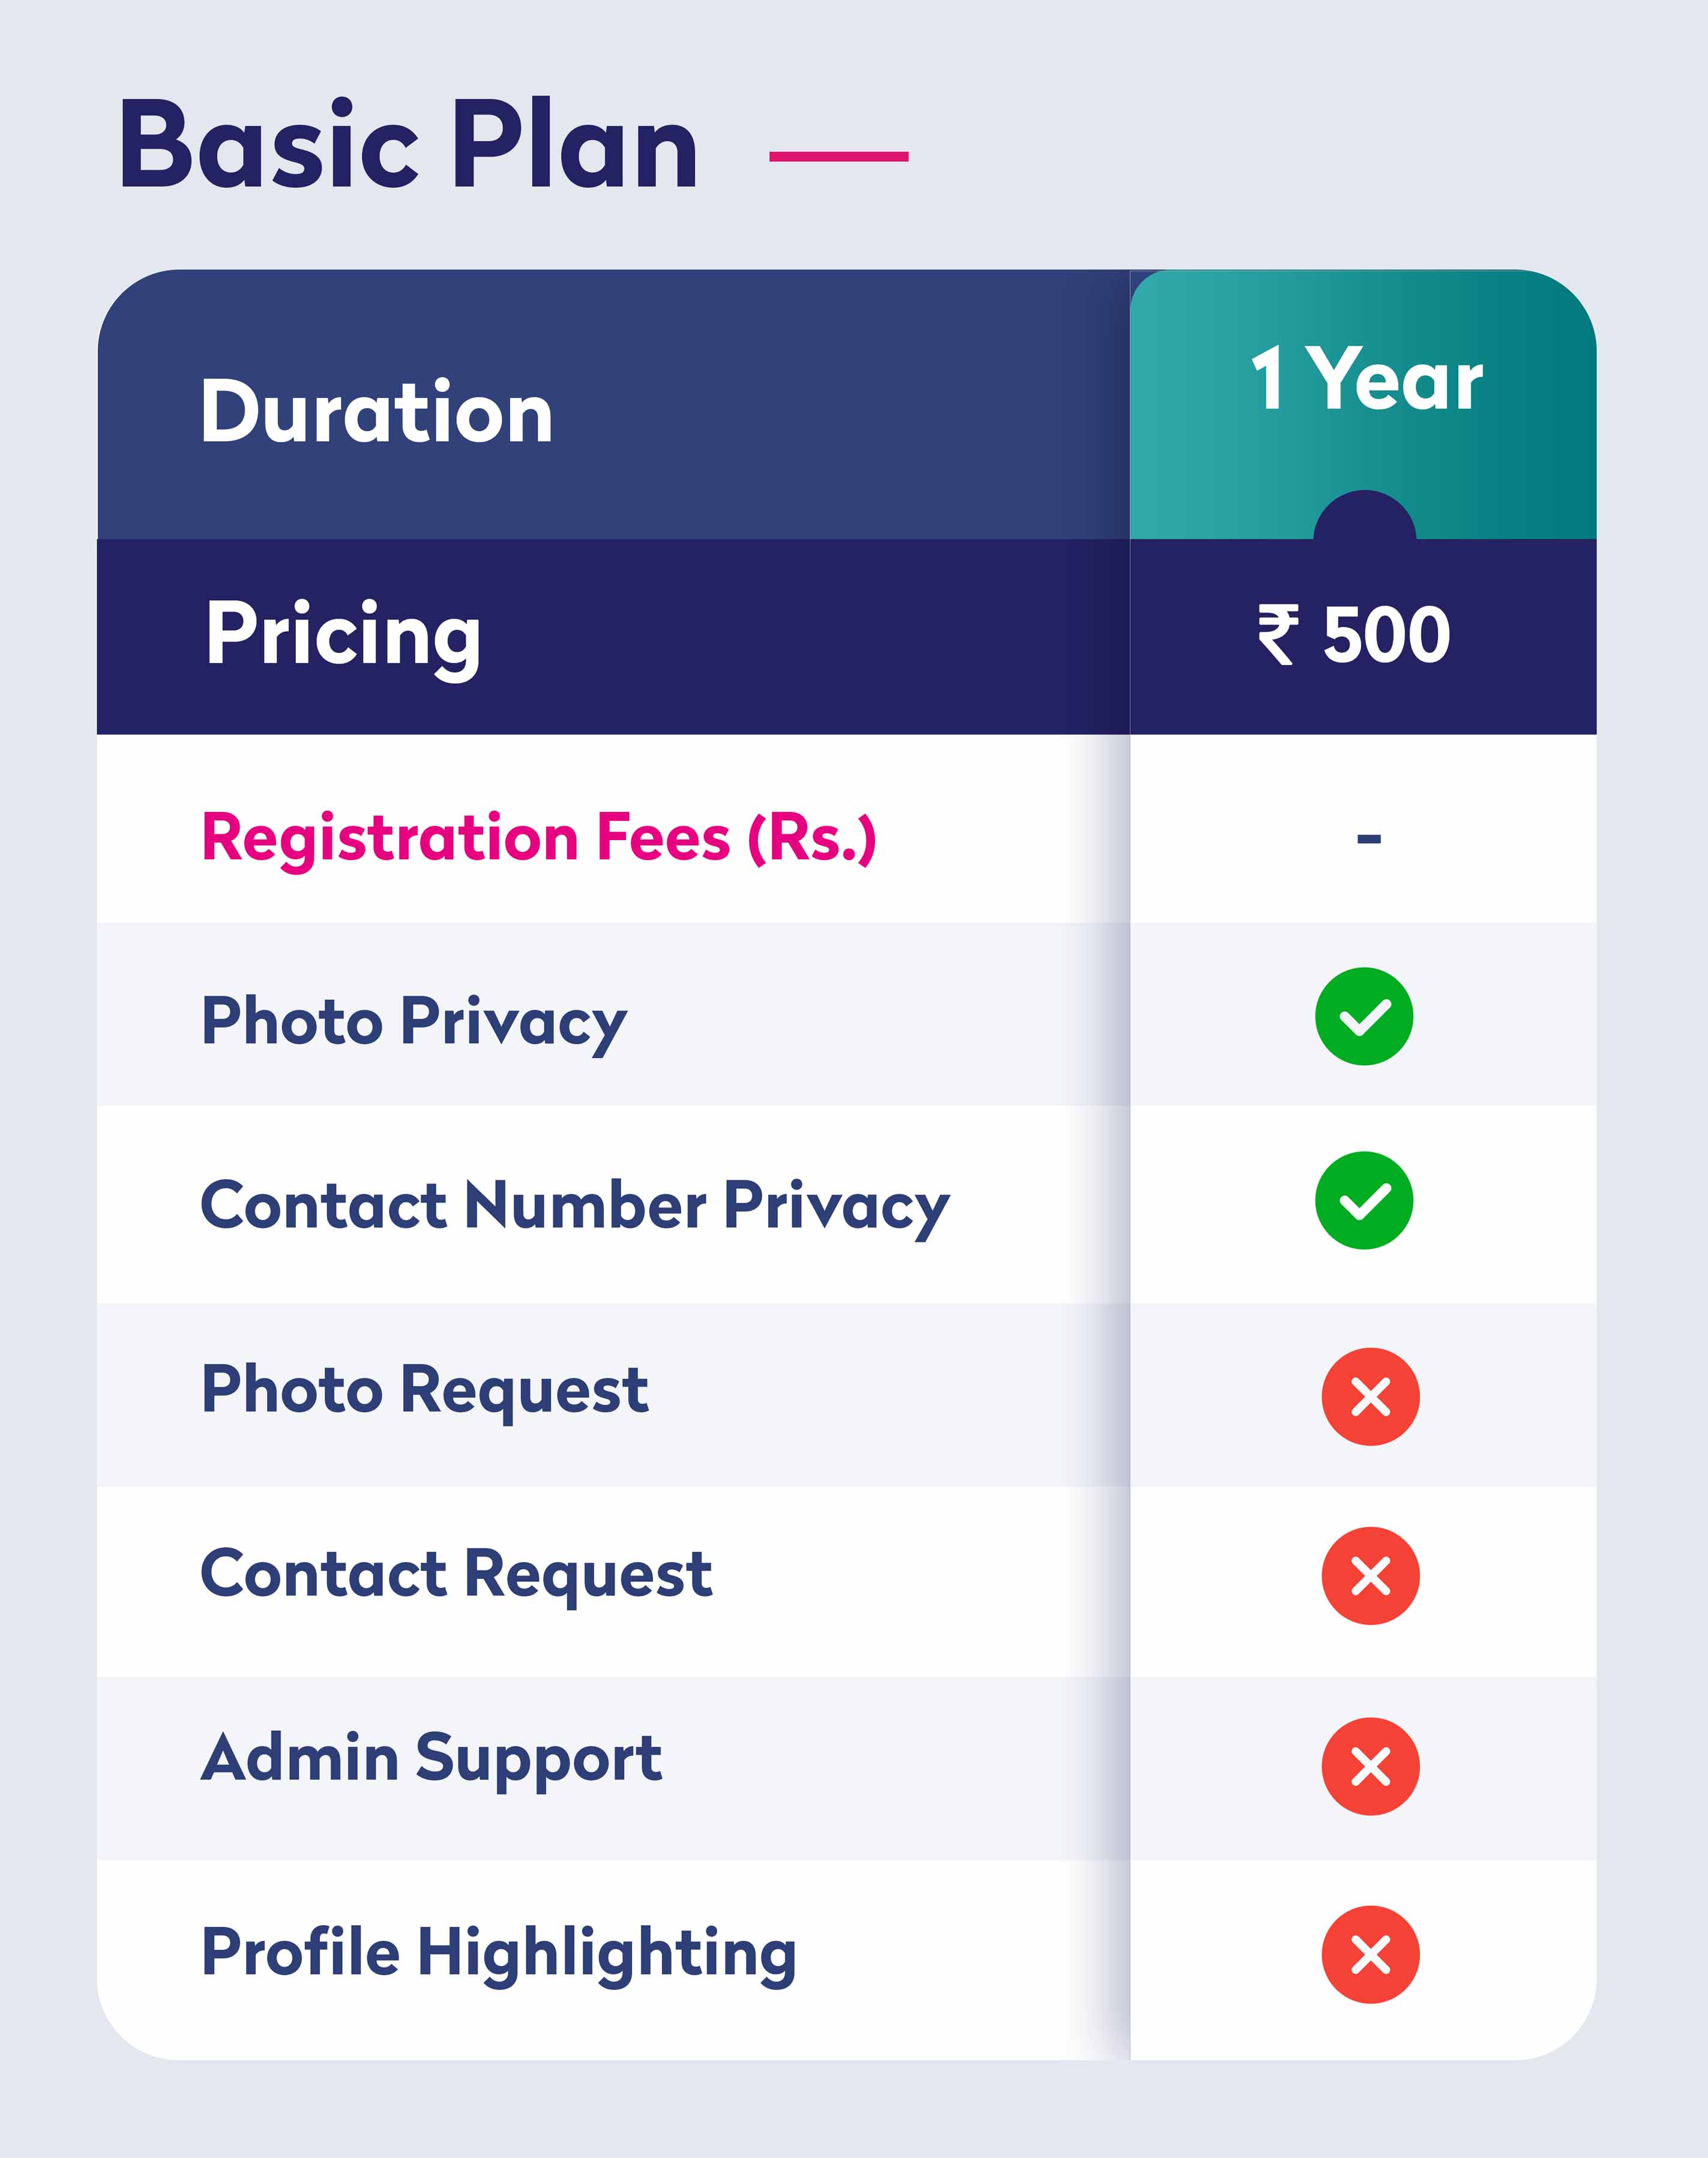Click the Duration header label
1708x2158 pixels.
pos(376,412)
